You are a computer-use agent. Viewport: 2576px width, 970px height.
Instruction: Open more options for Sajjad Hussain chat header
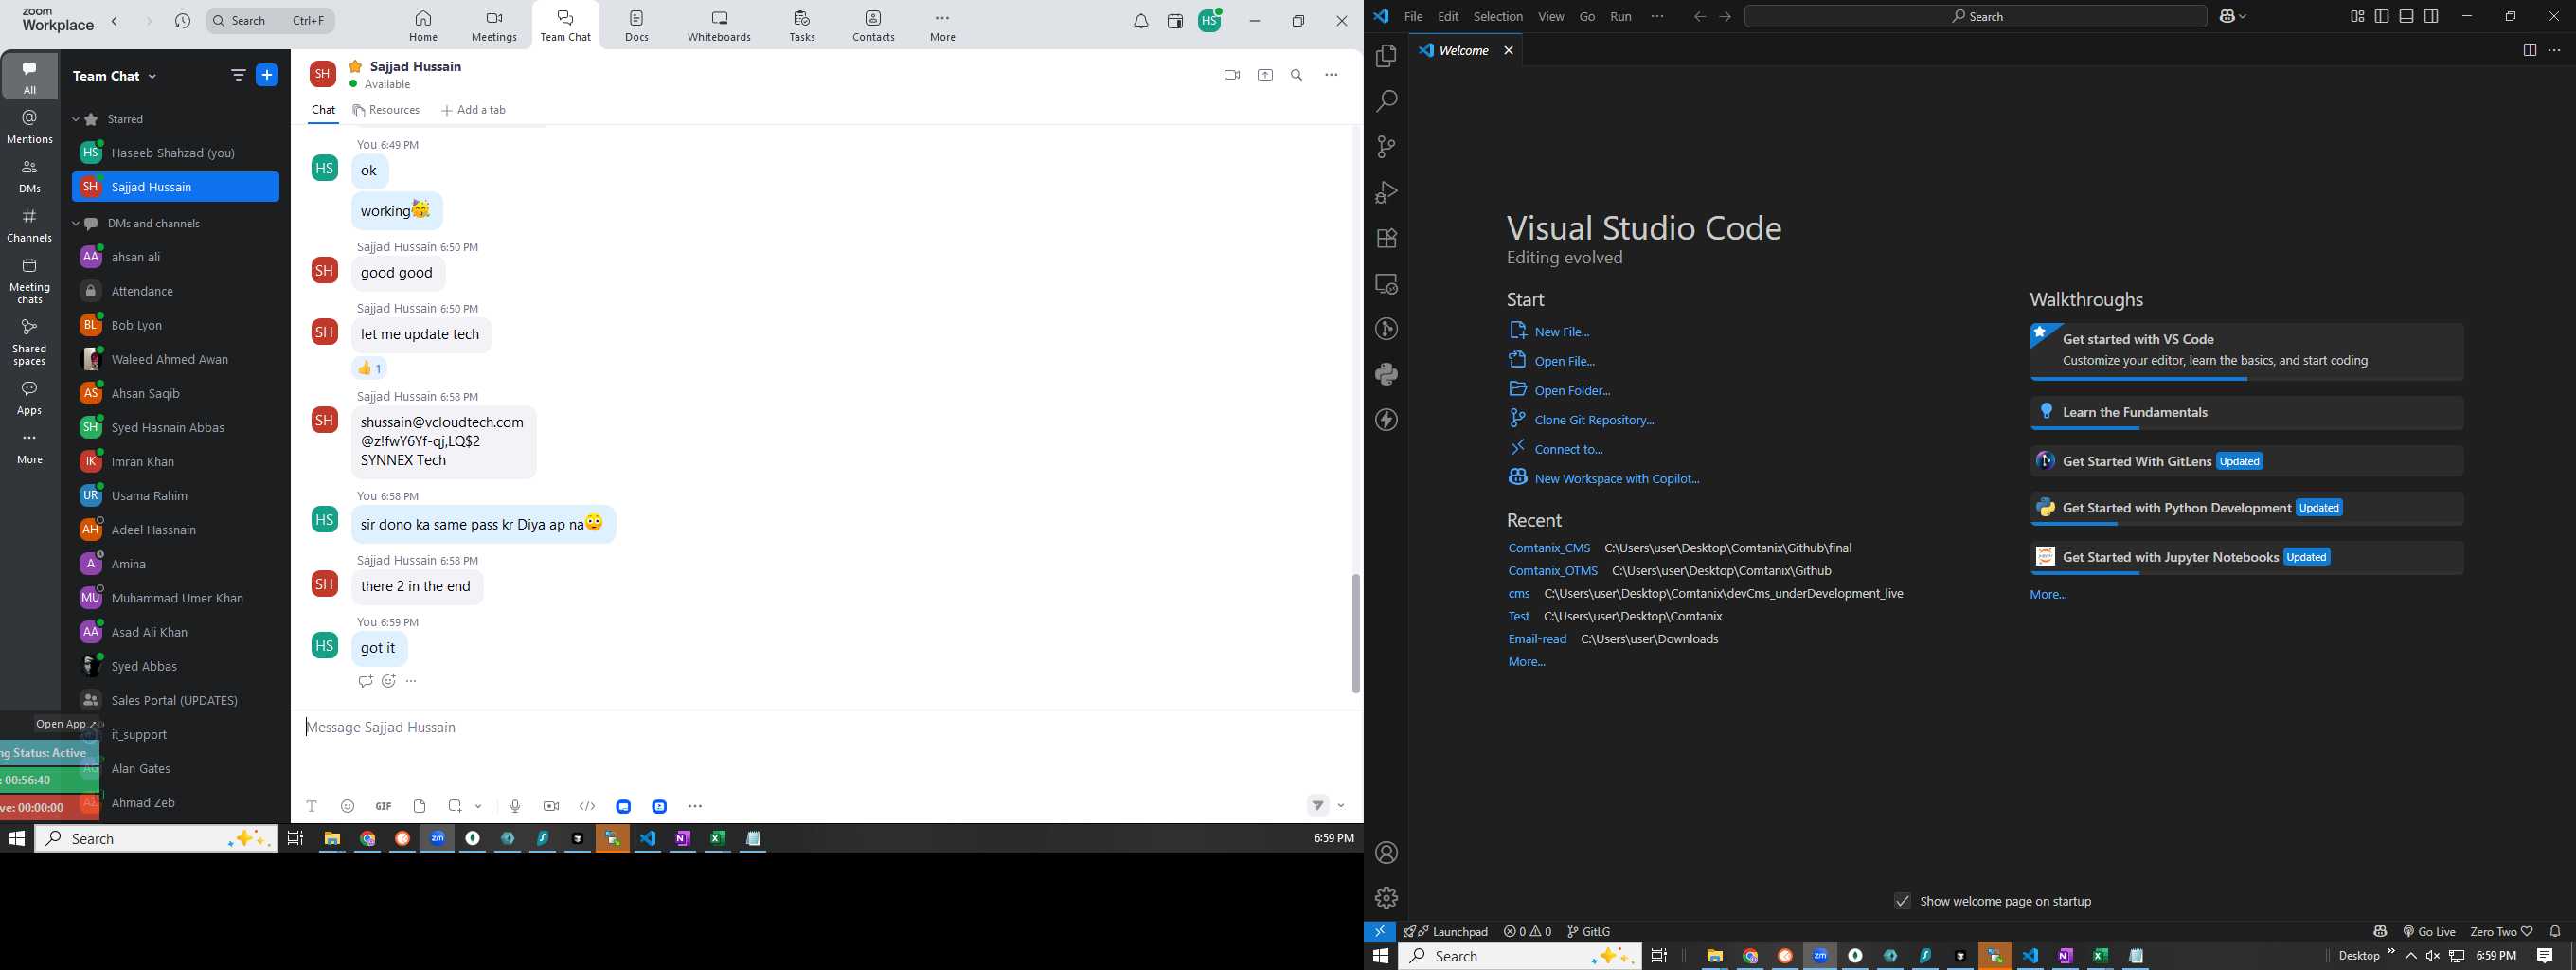[1331, 75]
